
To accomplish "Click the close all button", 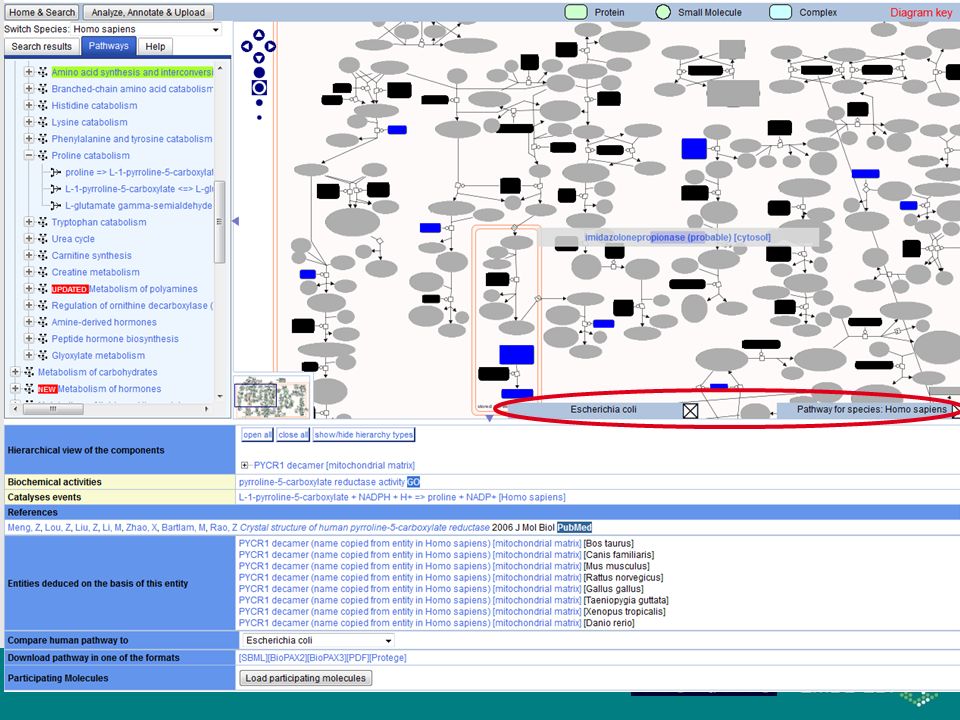I will pyautogui.click(x=293, y=435).
